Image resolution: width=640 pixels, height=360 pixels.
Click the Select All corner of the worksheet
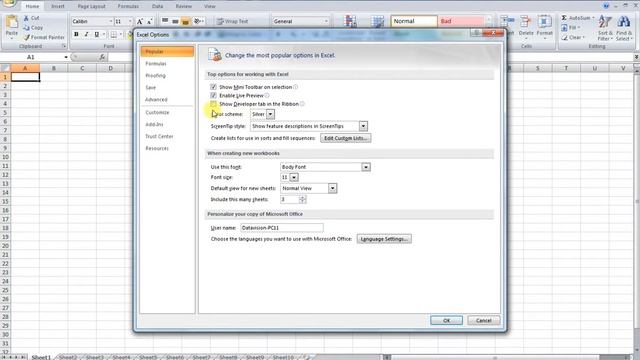[5, 68]
